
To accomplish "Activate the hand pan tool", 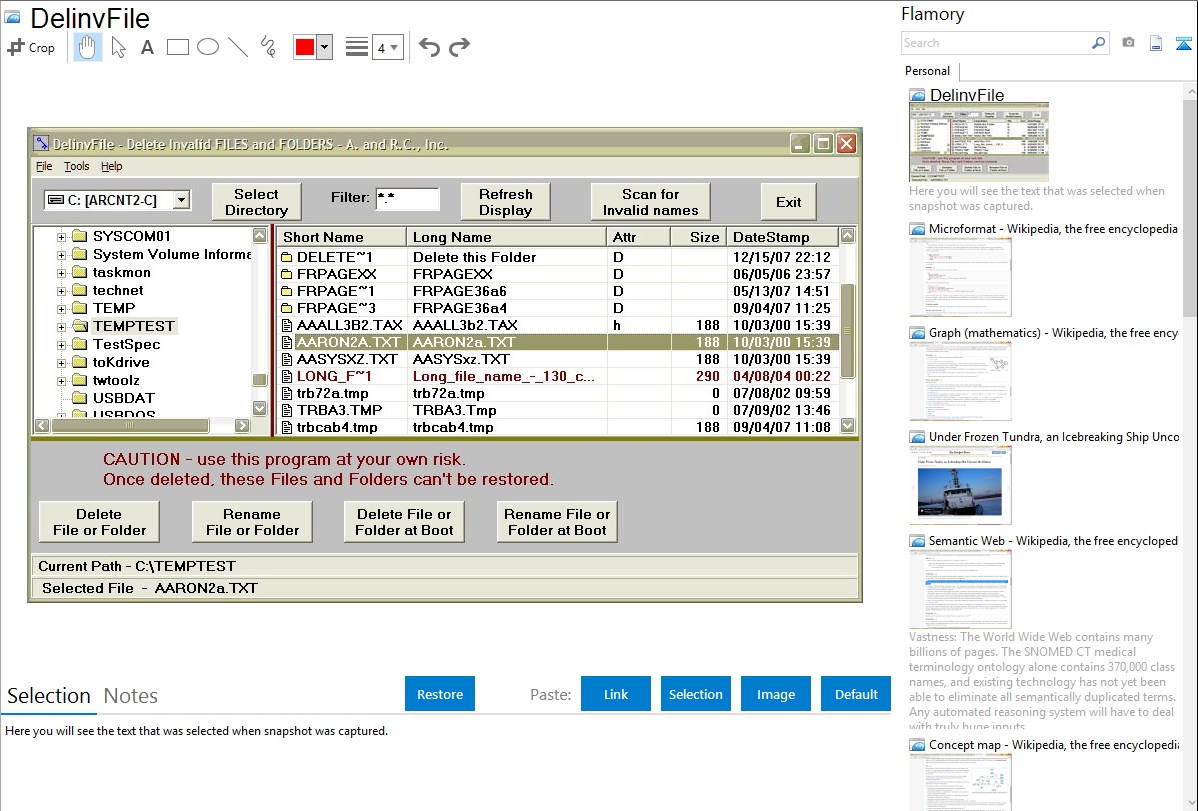I will [88, 47].
